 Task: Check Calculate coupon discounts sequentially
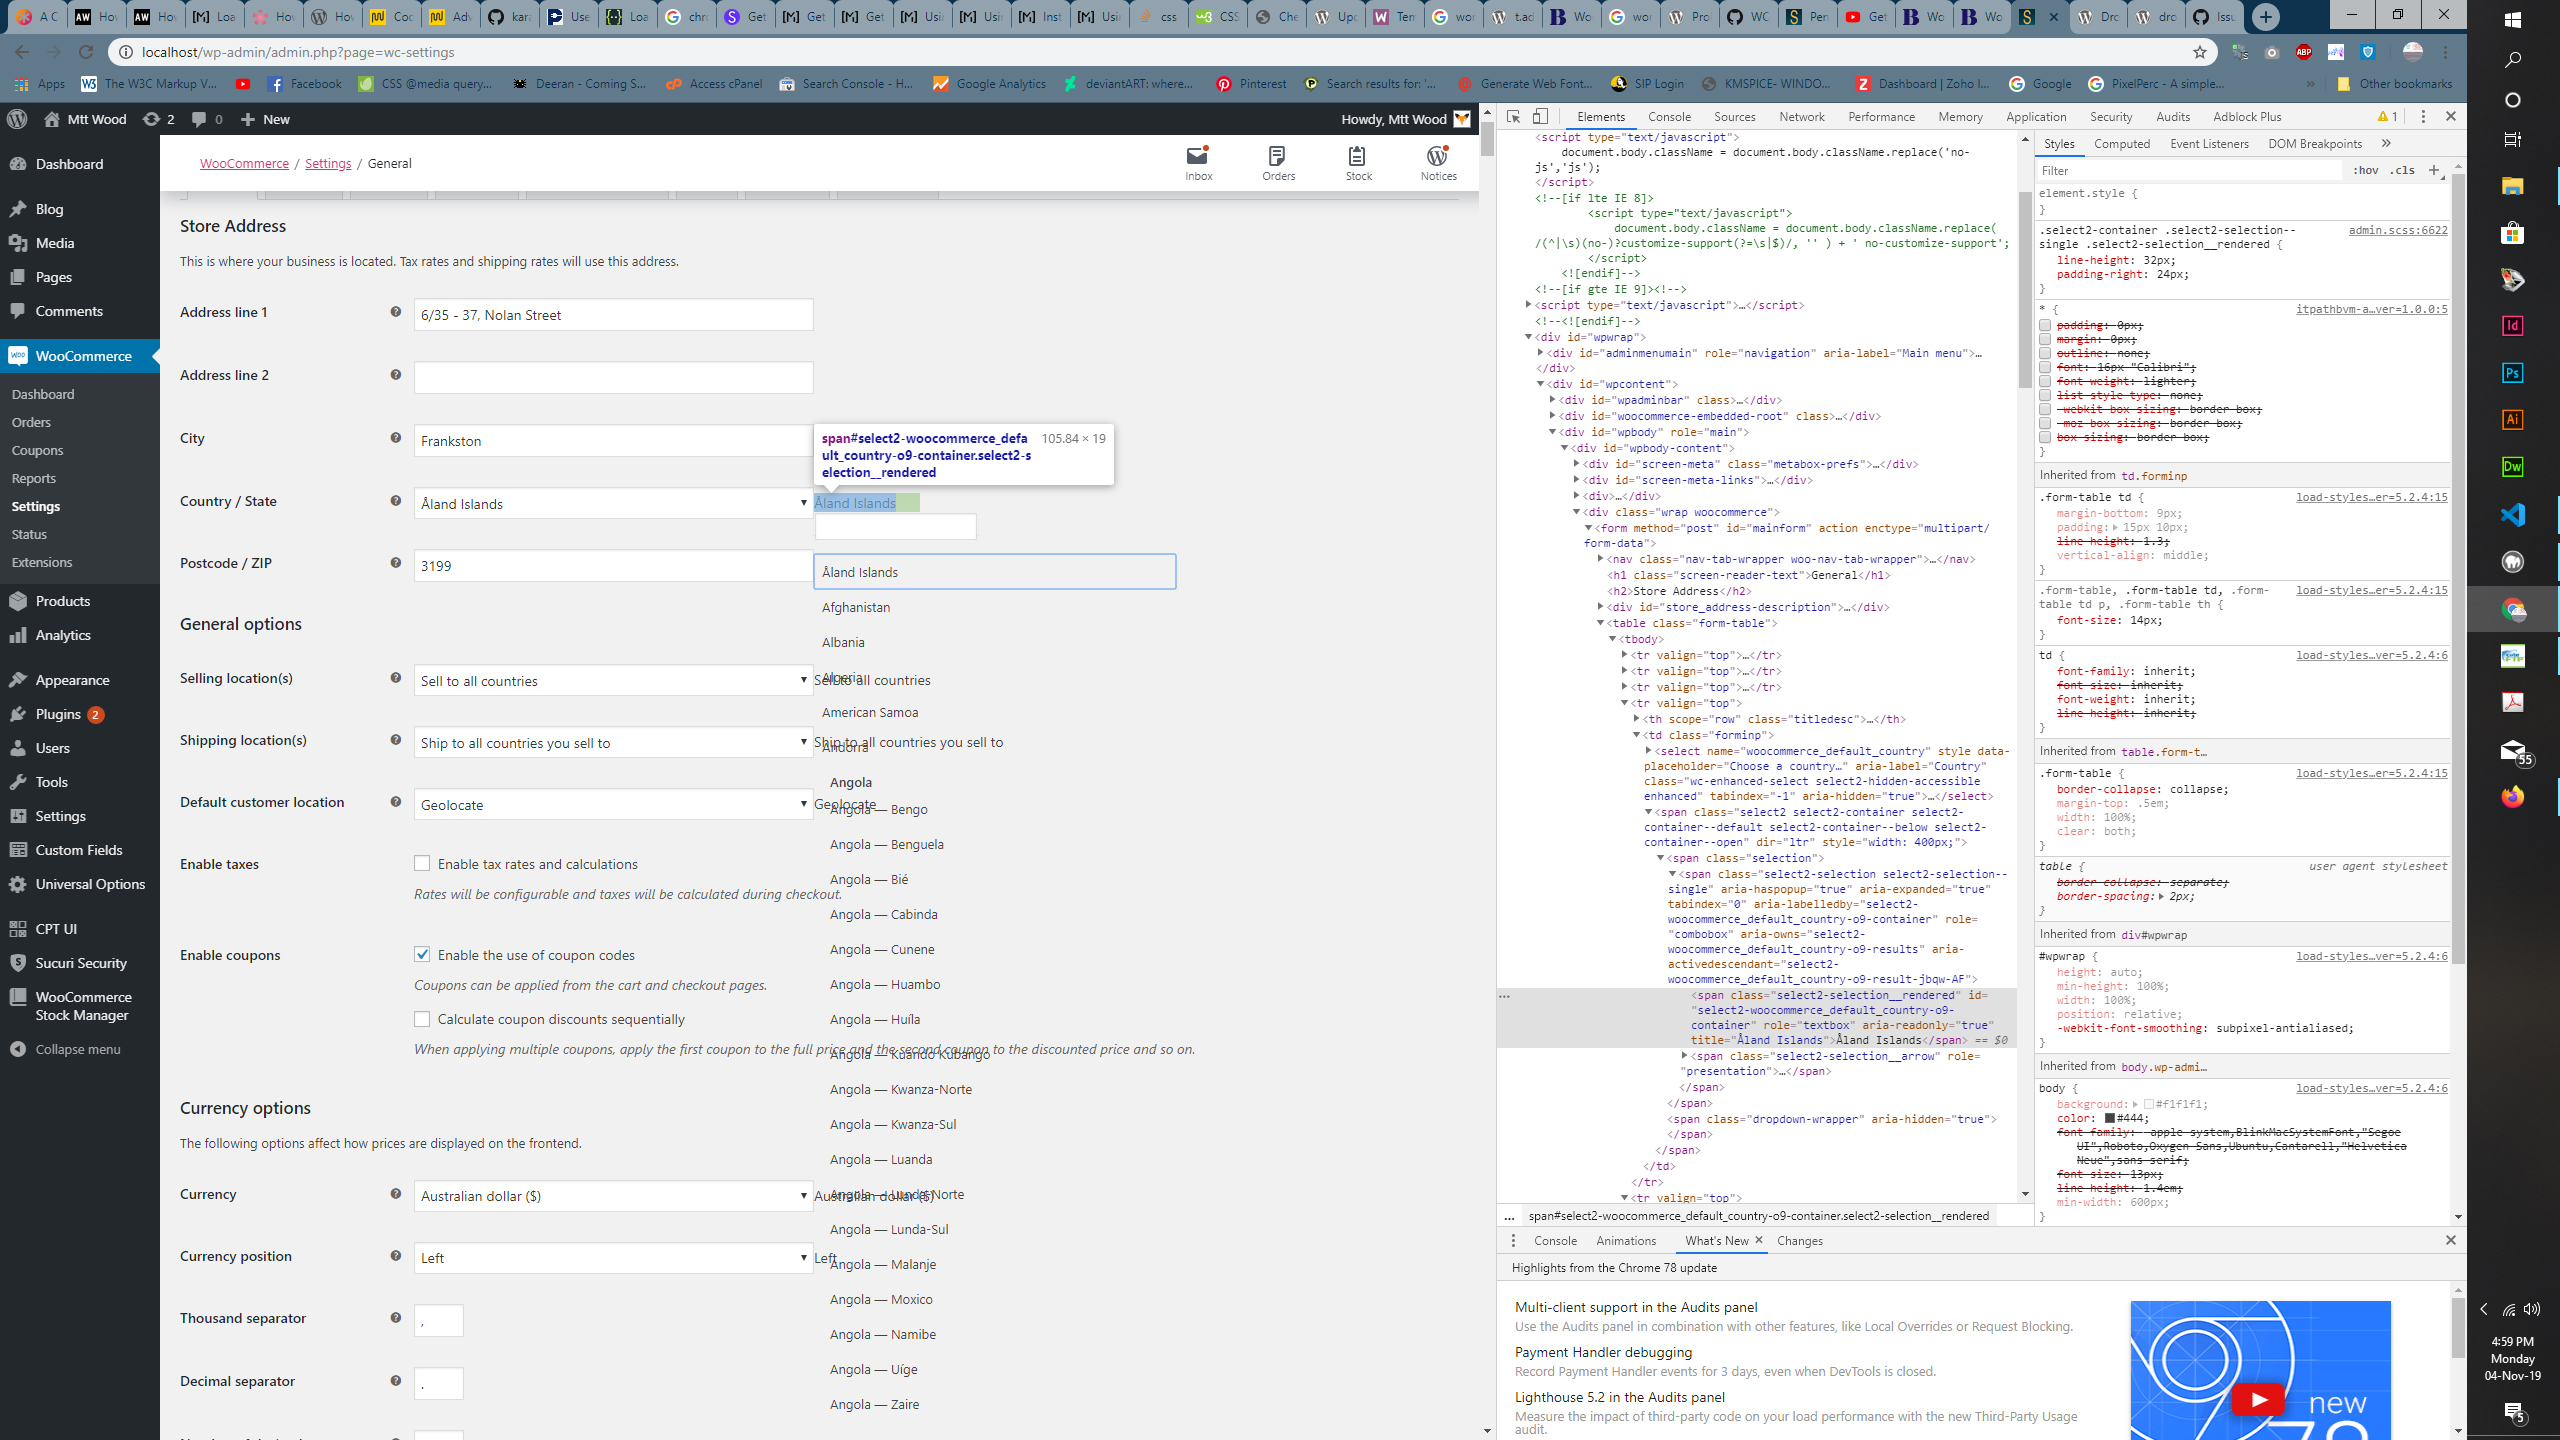coord(423,1018)
